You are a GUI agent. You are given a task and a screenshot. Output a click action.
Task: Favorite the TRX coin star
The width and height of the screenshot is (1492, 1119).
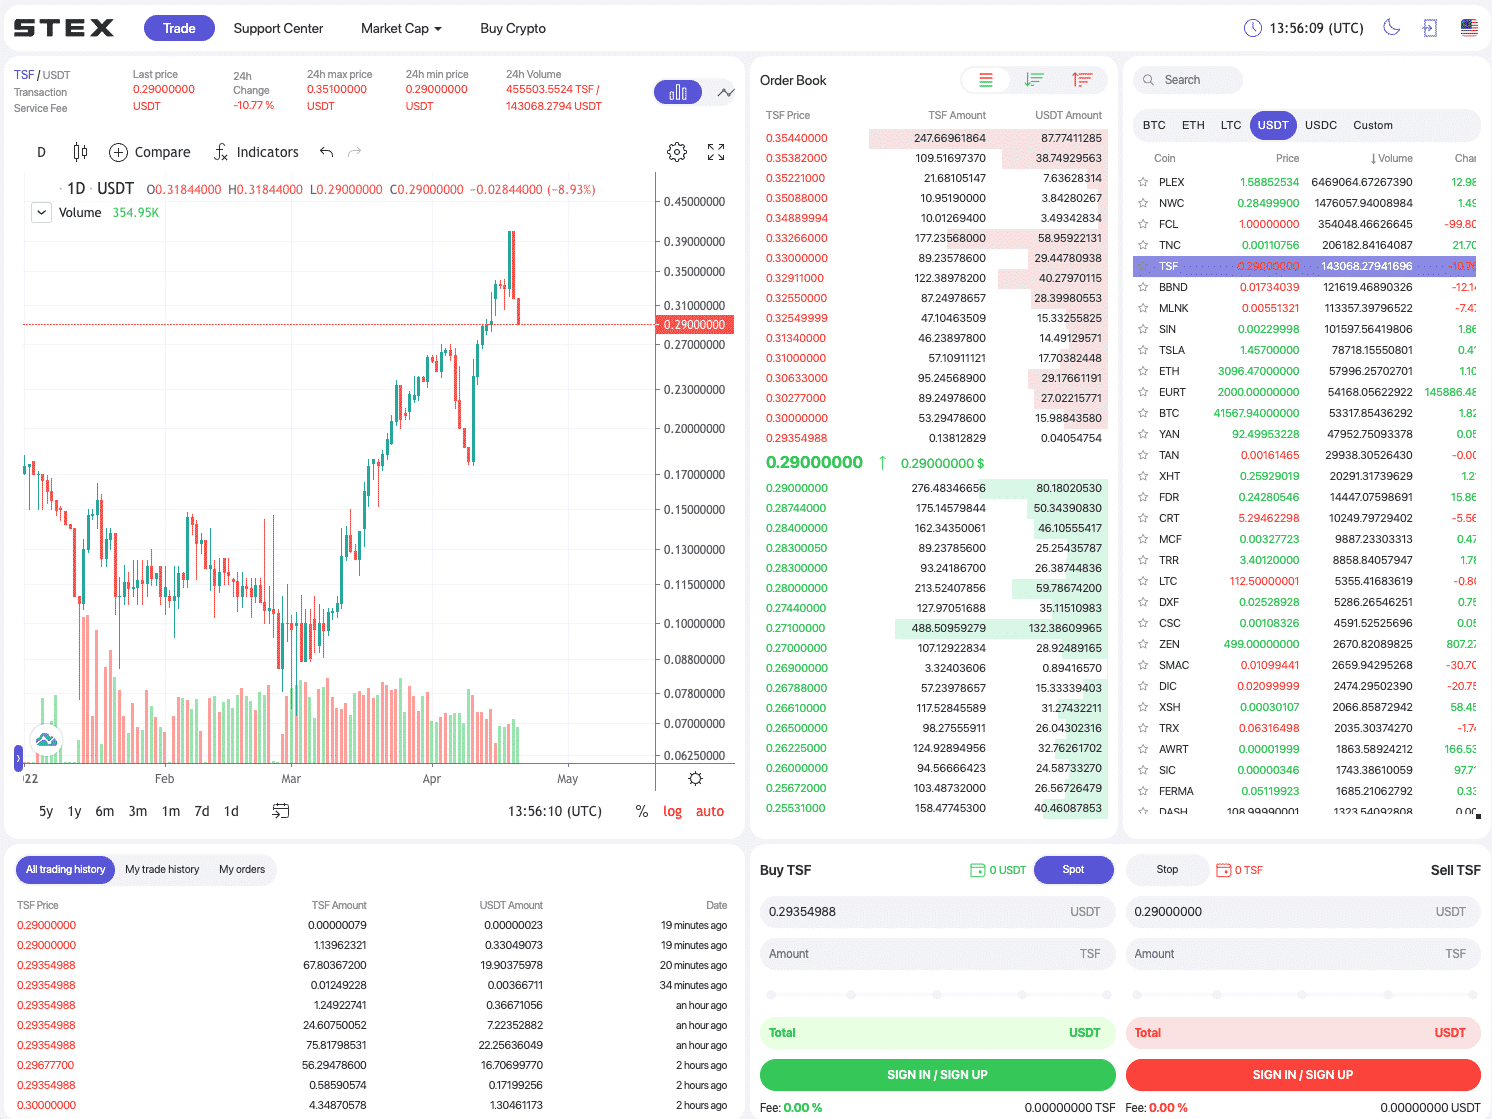1143,728
